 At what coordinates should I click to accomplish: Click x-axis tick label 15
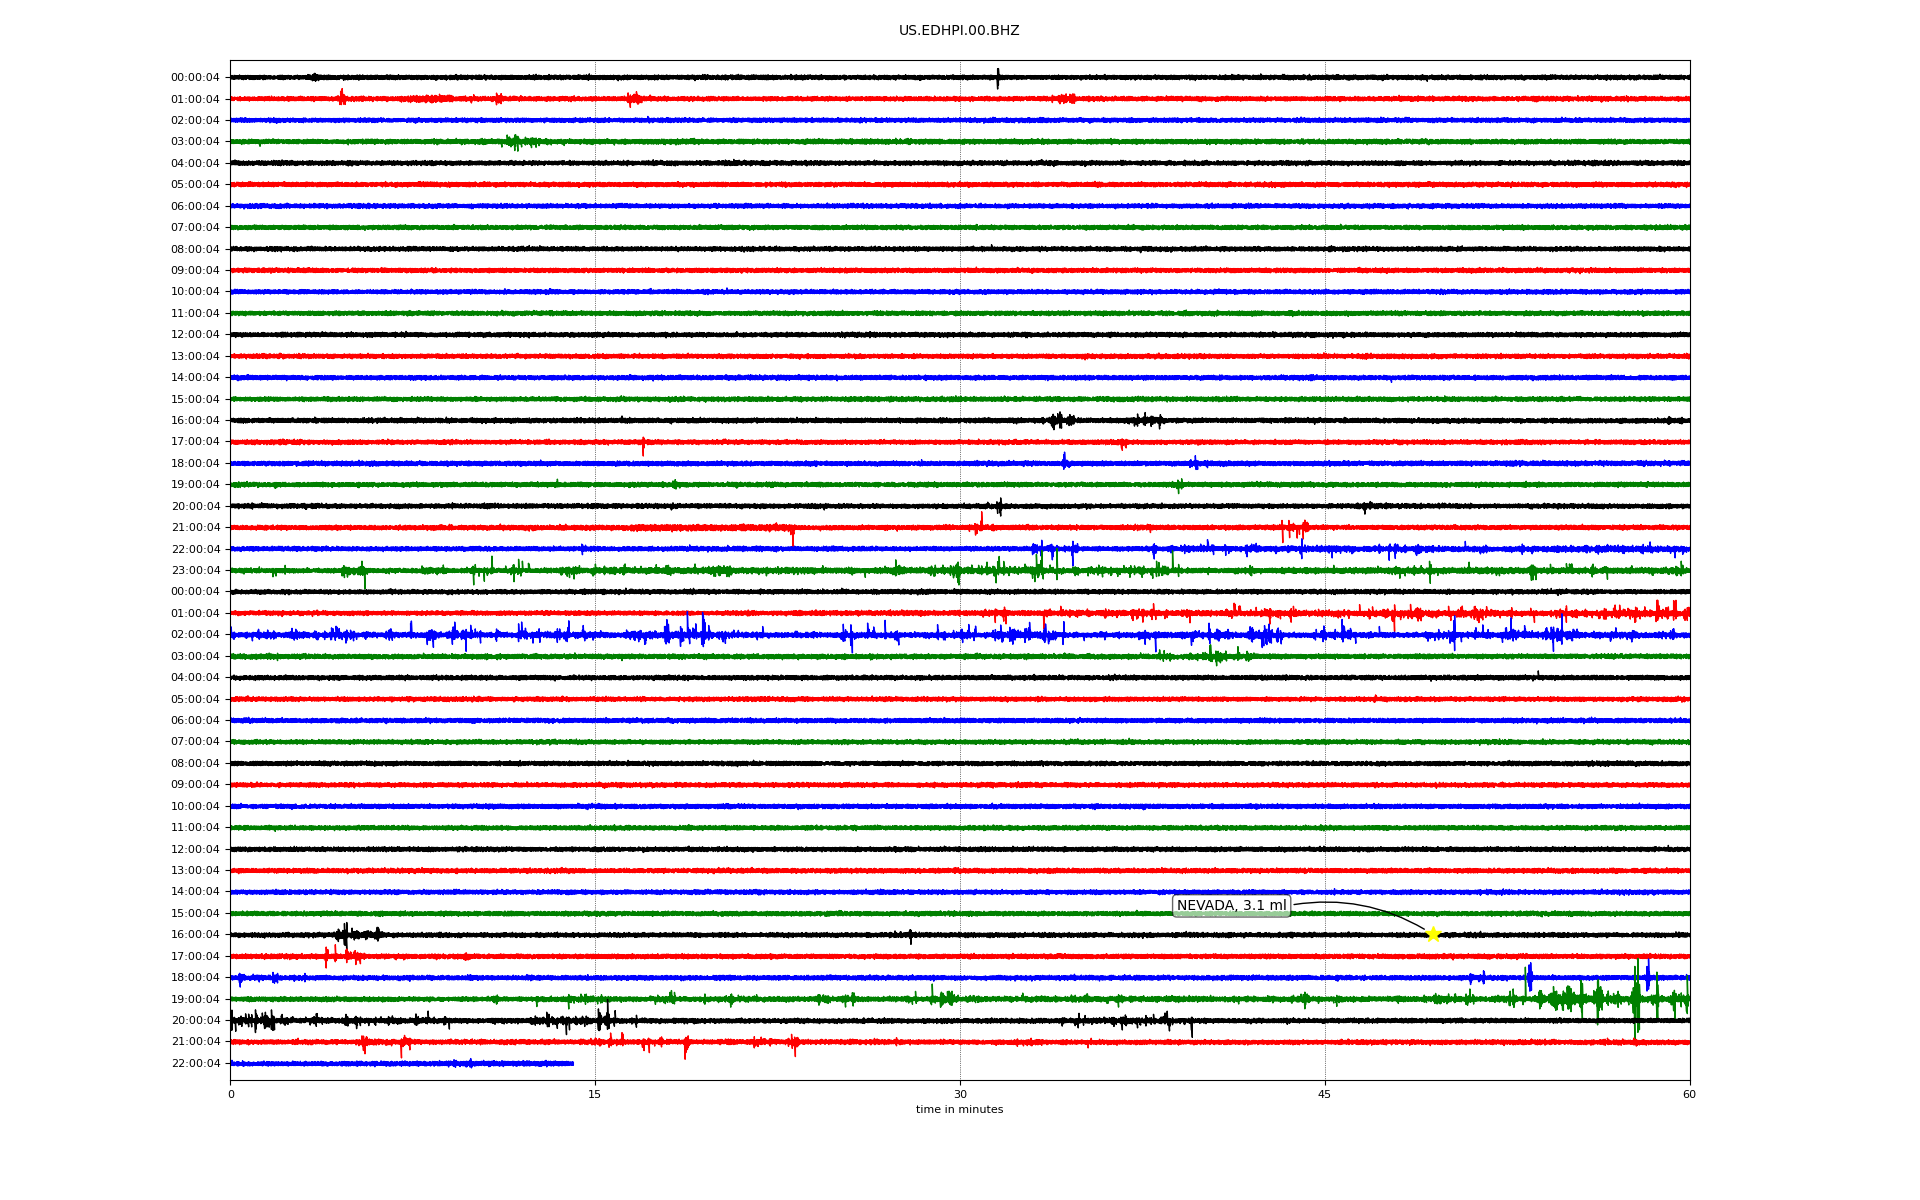(x=595, y=1094)
